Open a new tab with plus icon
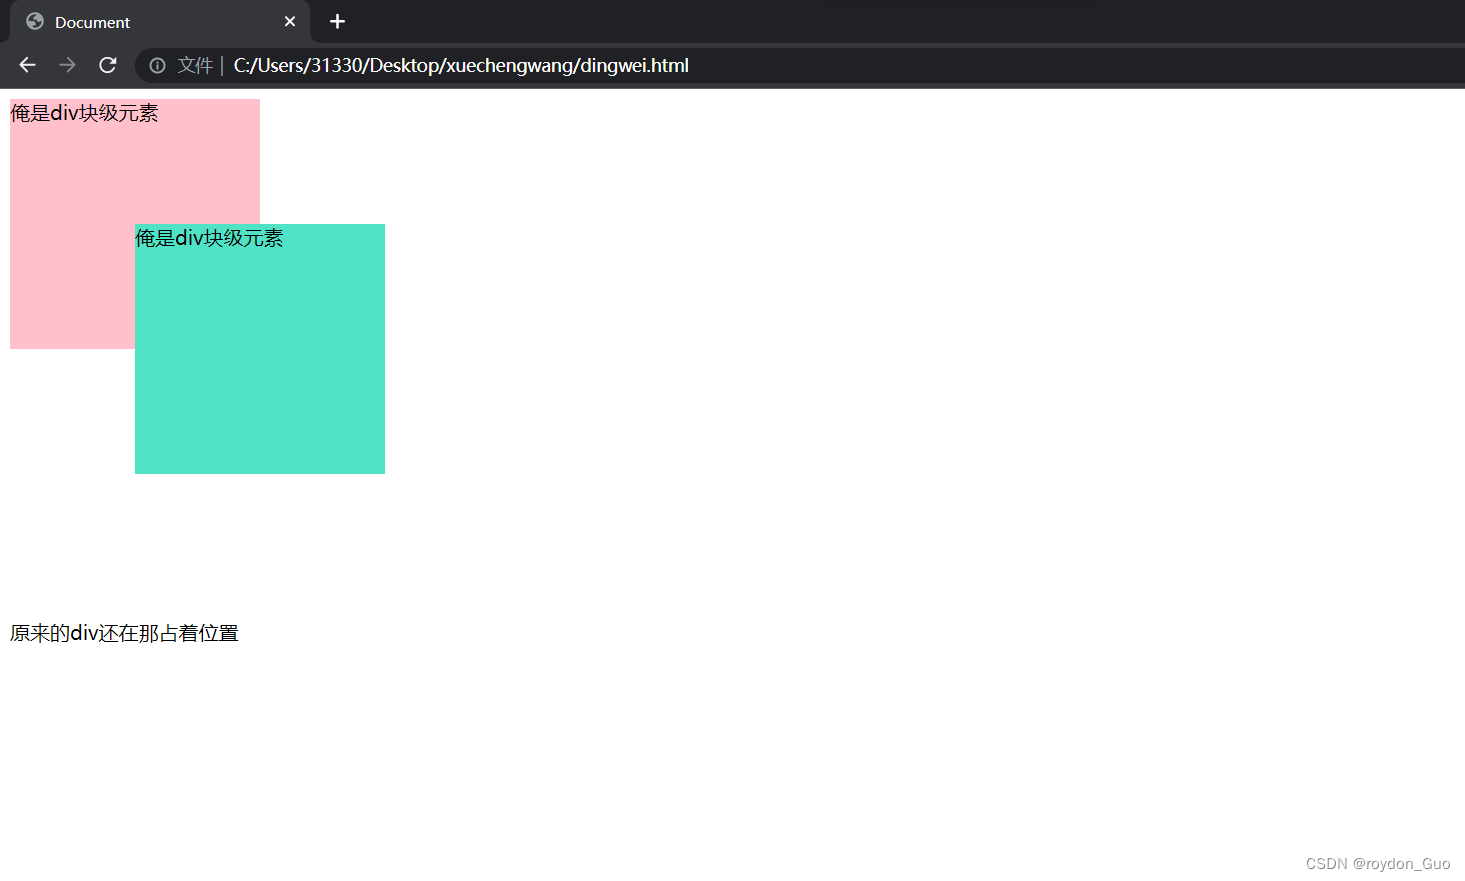This screenshot has height=881, width=1465. (337, 21)
